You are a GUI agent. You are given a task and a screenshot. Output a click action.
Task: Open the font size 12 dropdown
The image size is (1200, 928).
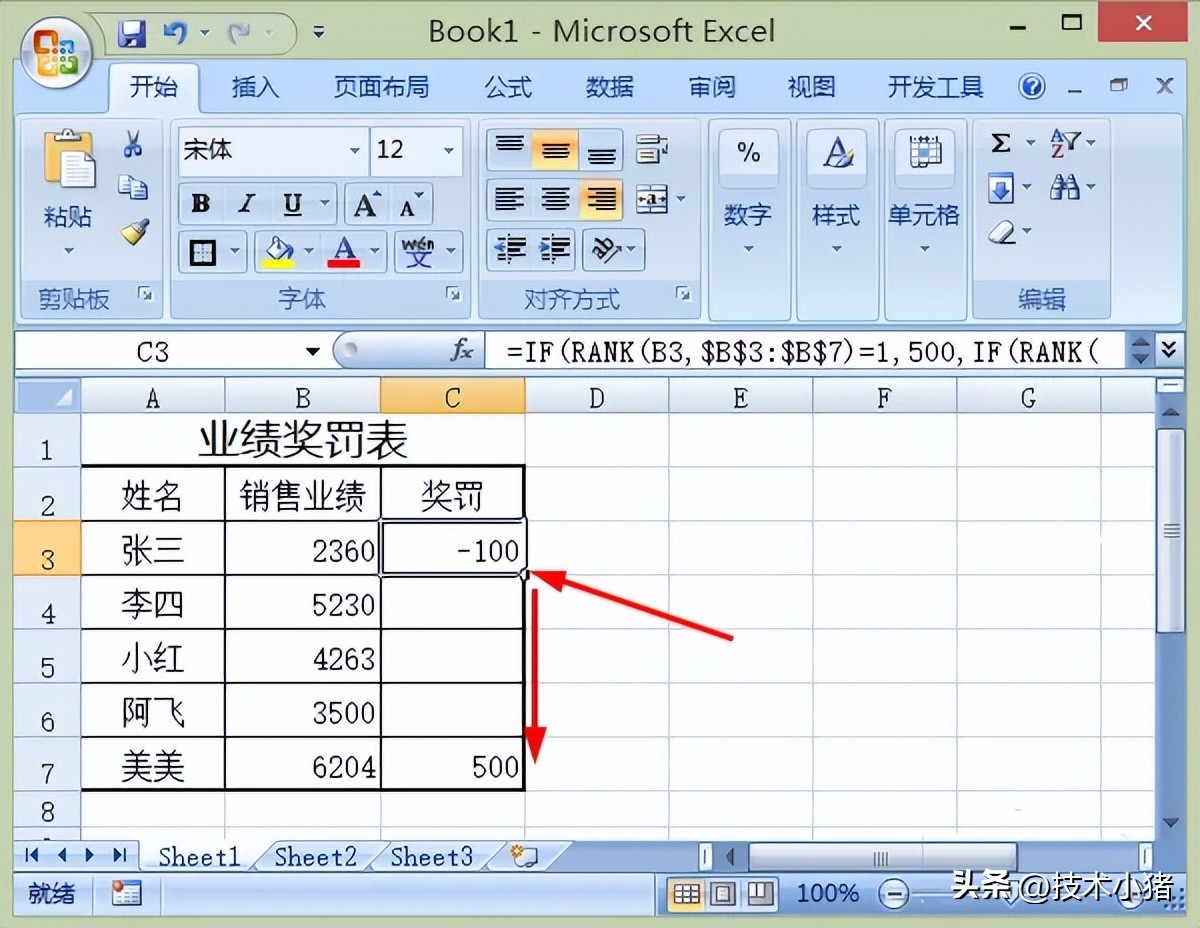pos(449,151)
